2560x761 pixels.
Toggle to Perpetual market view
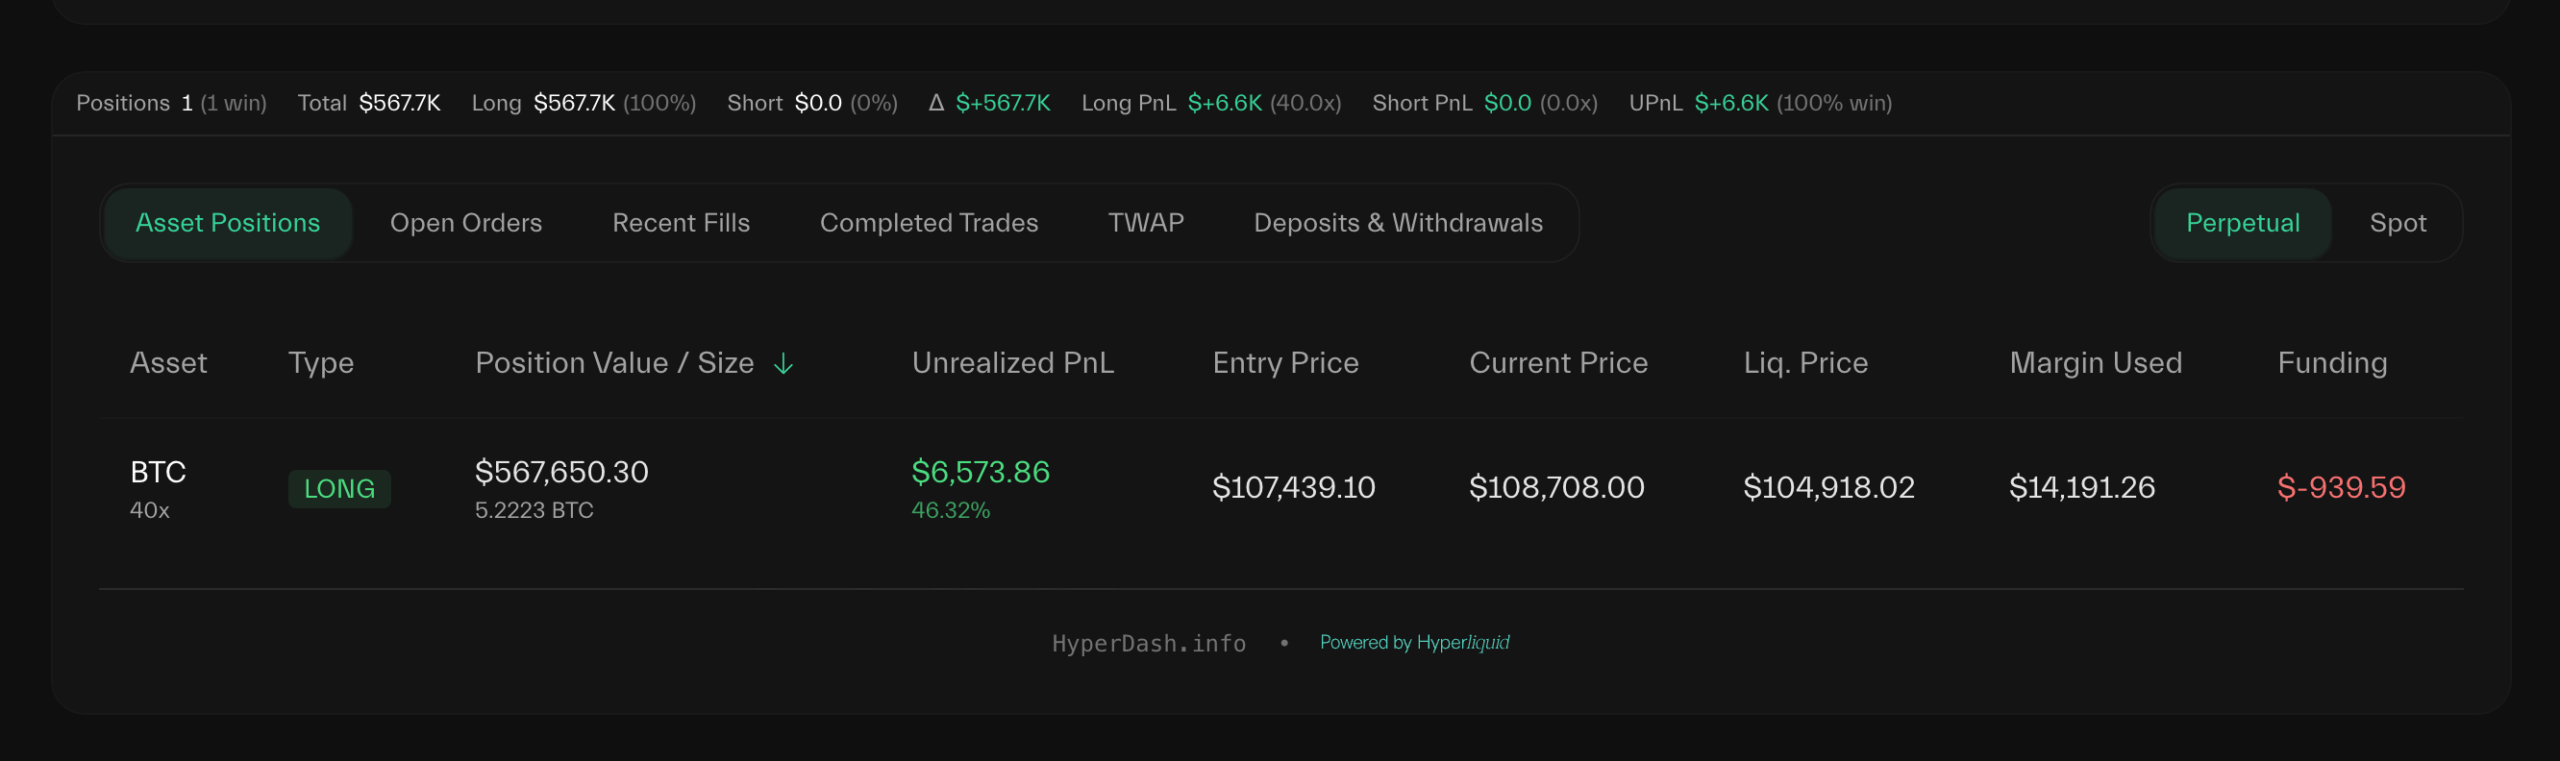tap(2242, 223)
